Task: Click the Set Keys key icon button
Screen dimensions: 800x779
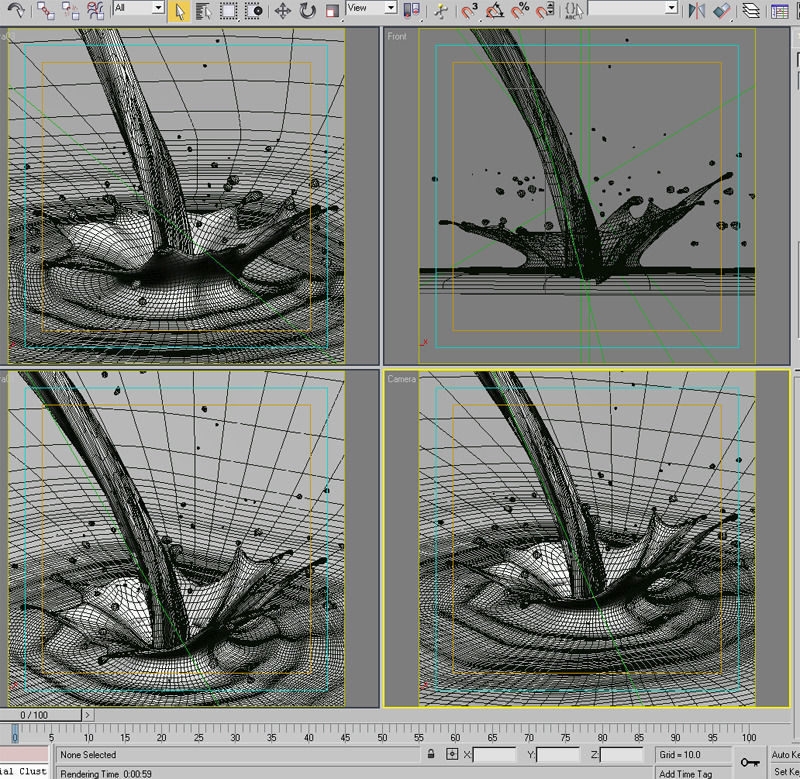Action: [x=750, y=763]
